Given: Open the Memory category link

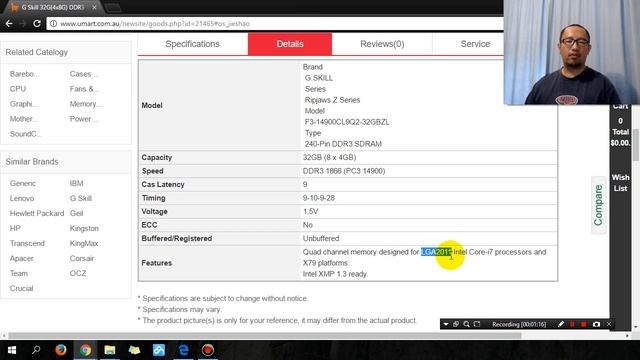Looking at the screenshot, I should tap(86, 104).
